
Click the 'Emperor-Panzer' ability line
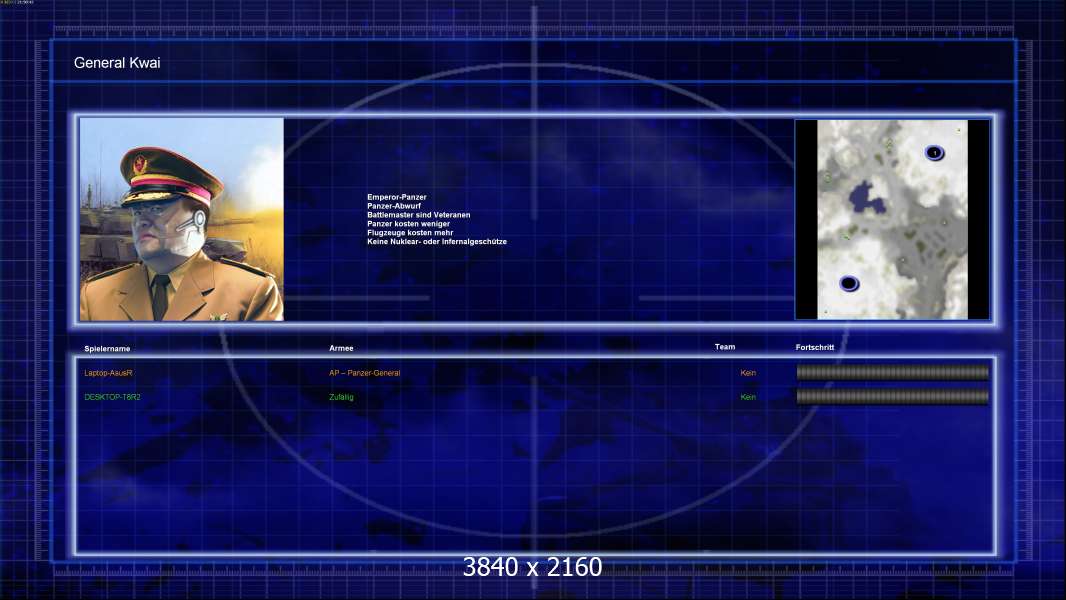coord(397,197)
